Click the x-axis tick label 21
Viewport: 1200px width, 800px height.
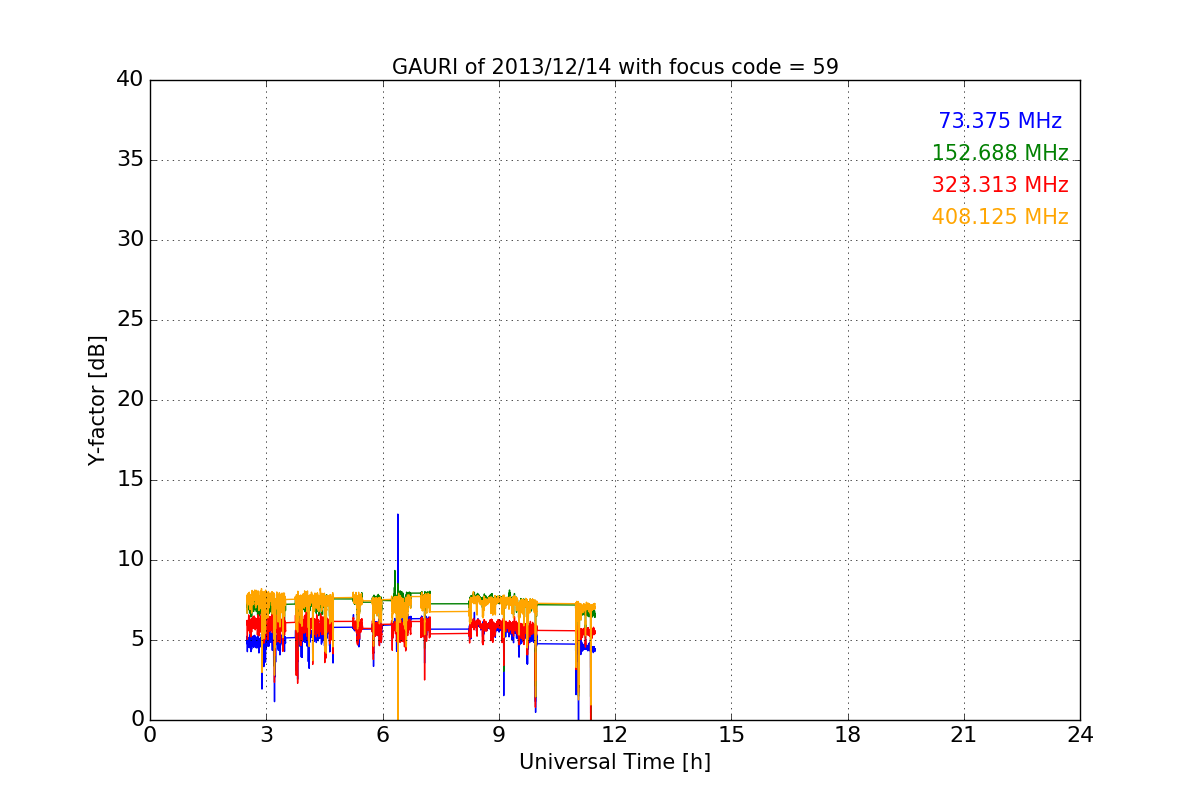pyautogui.click(x=964, y=735)
